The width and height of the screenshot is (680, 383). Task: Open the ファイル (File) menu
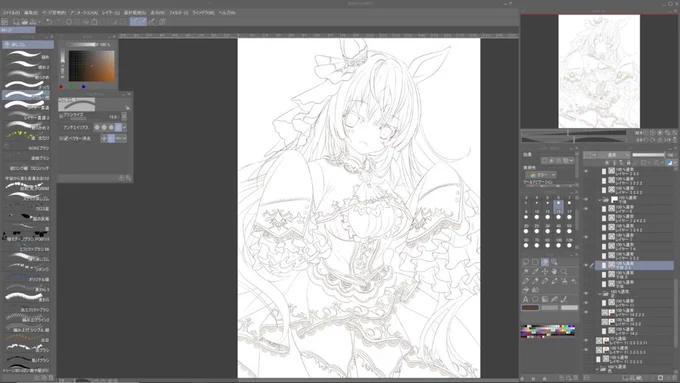(x=12, y=13)
